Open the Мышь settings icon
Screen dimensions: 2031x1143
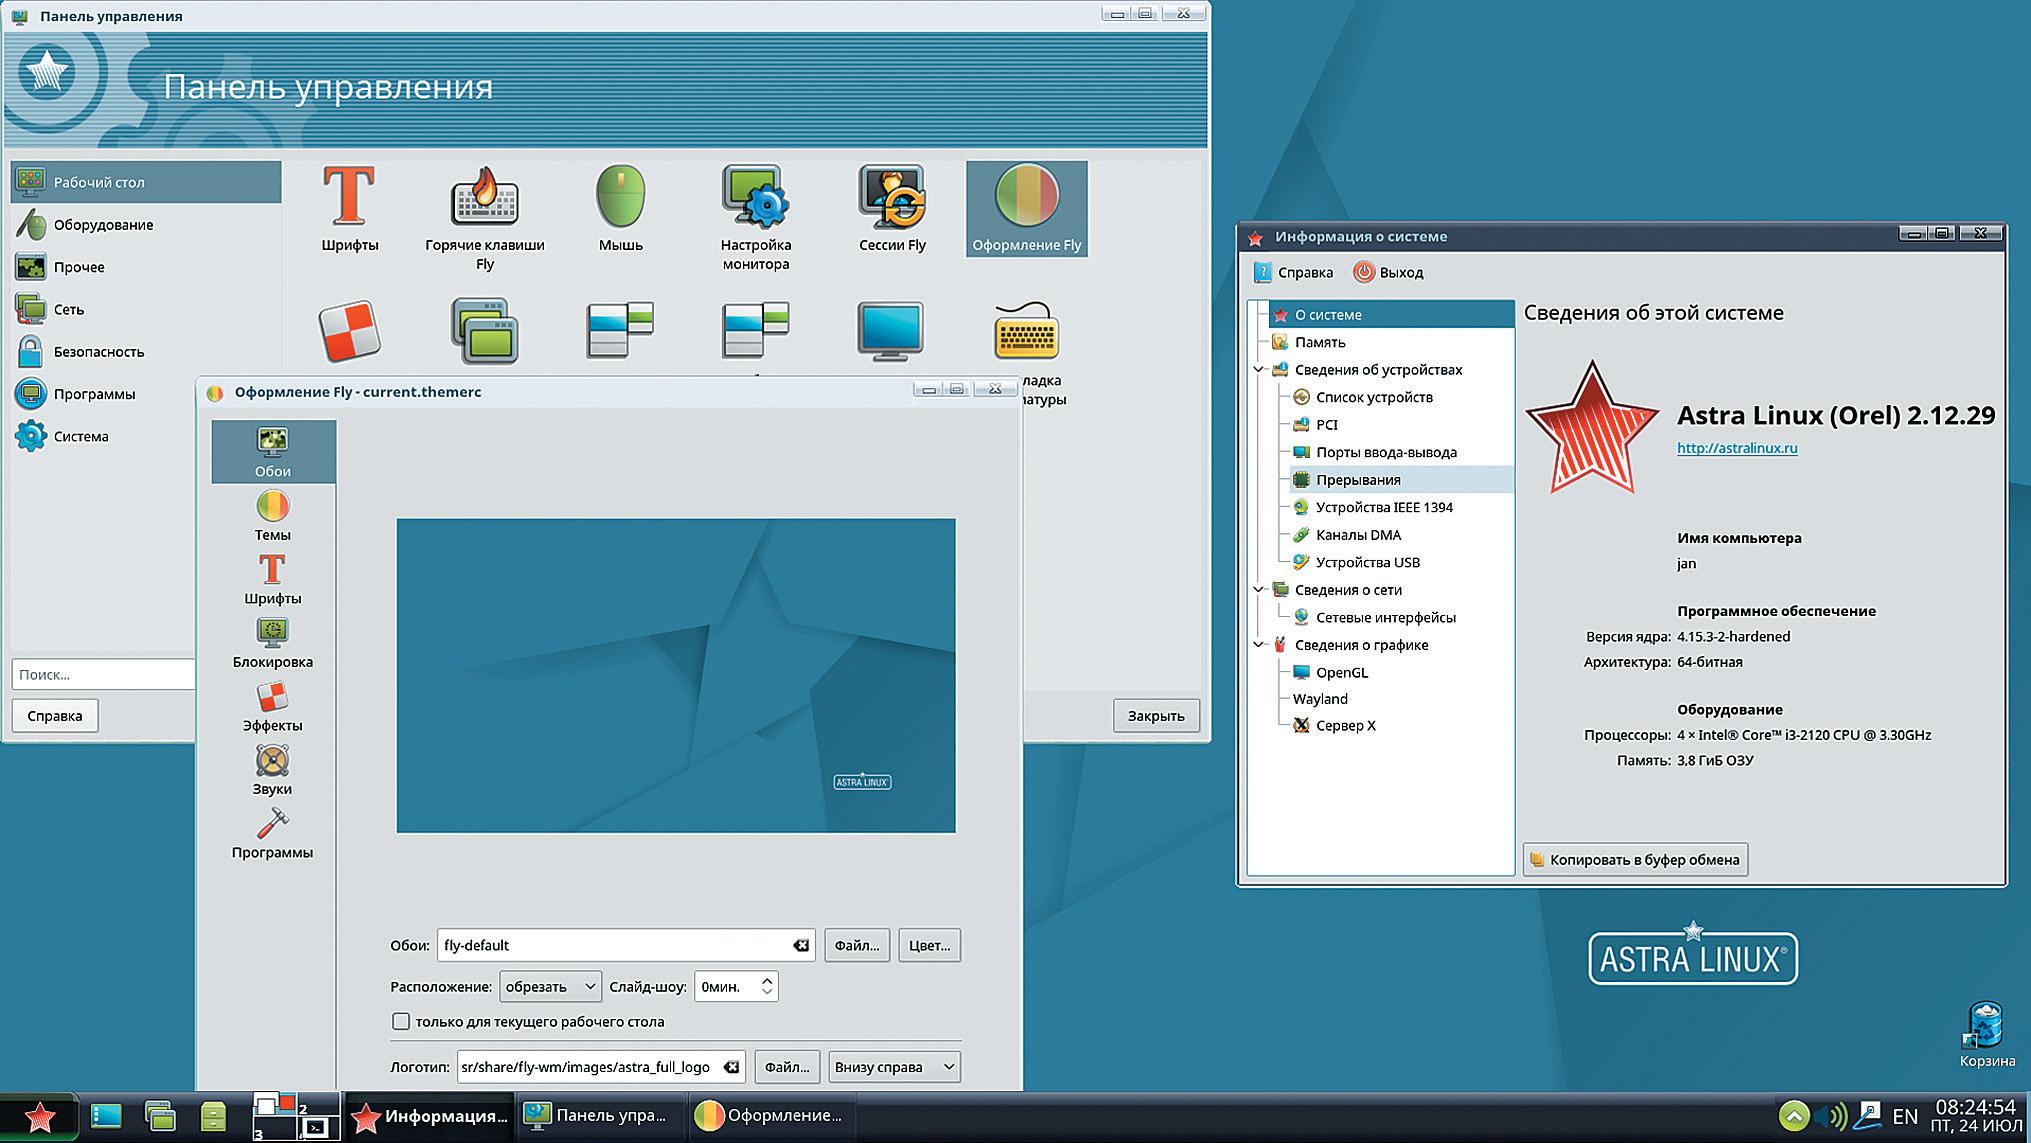(620, 207)
